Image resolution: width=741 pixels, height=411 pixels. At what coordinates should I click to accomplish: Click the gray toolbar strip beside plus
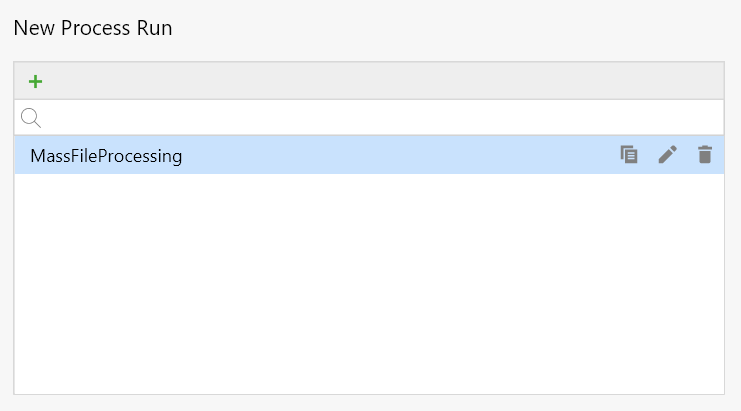point(380,81)
